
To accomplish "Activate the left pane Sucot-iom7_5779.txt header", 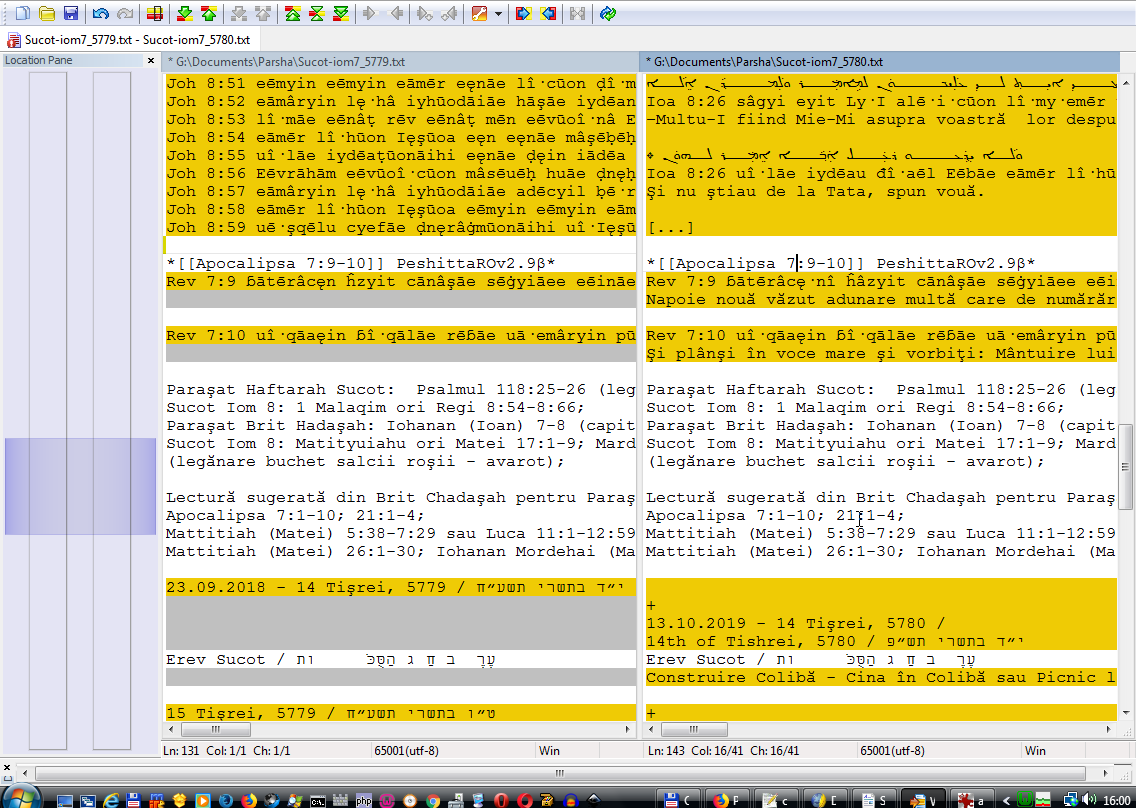I will (400, 62).
